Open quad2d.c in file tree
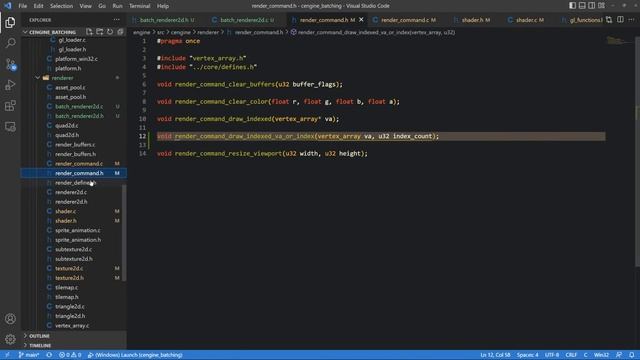The width and height of the screenshot is (640, 360). pyautogui.click(x=67, y=125)
